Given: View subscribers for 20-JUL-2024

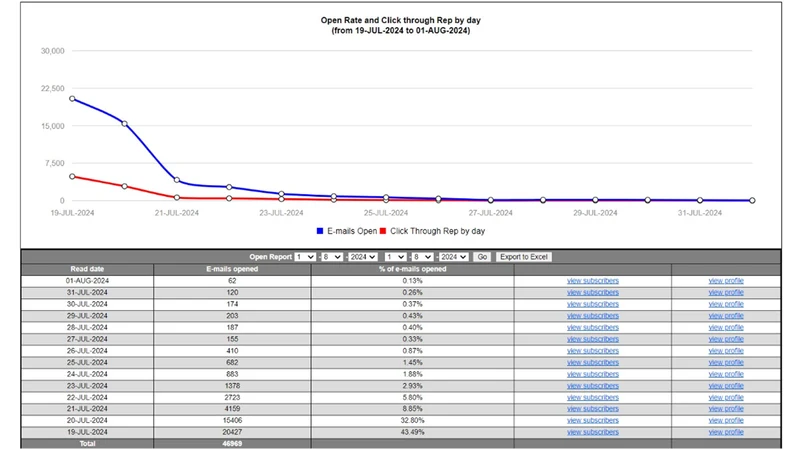Looking at the screenshot, I should 592,420.
